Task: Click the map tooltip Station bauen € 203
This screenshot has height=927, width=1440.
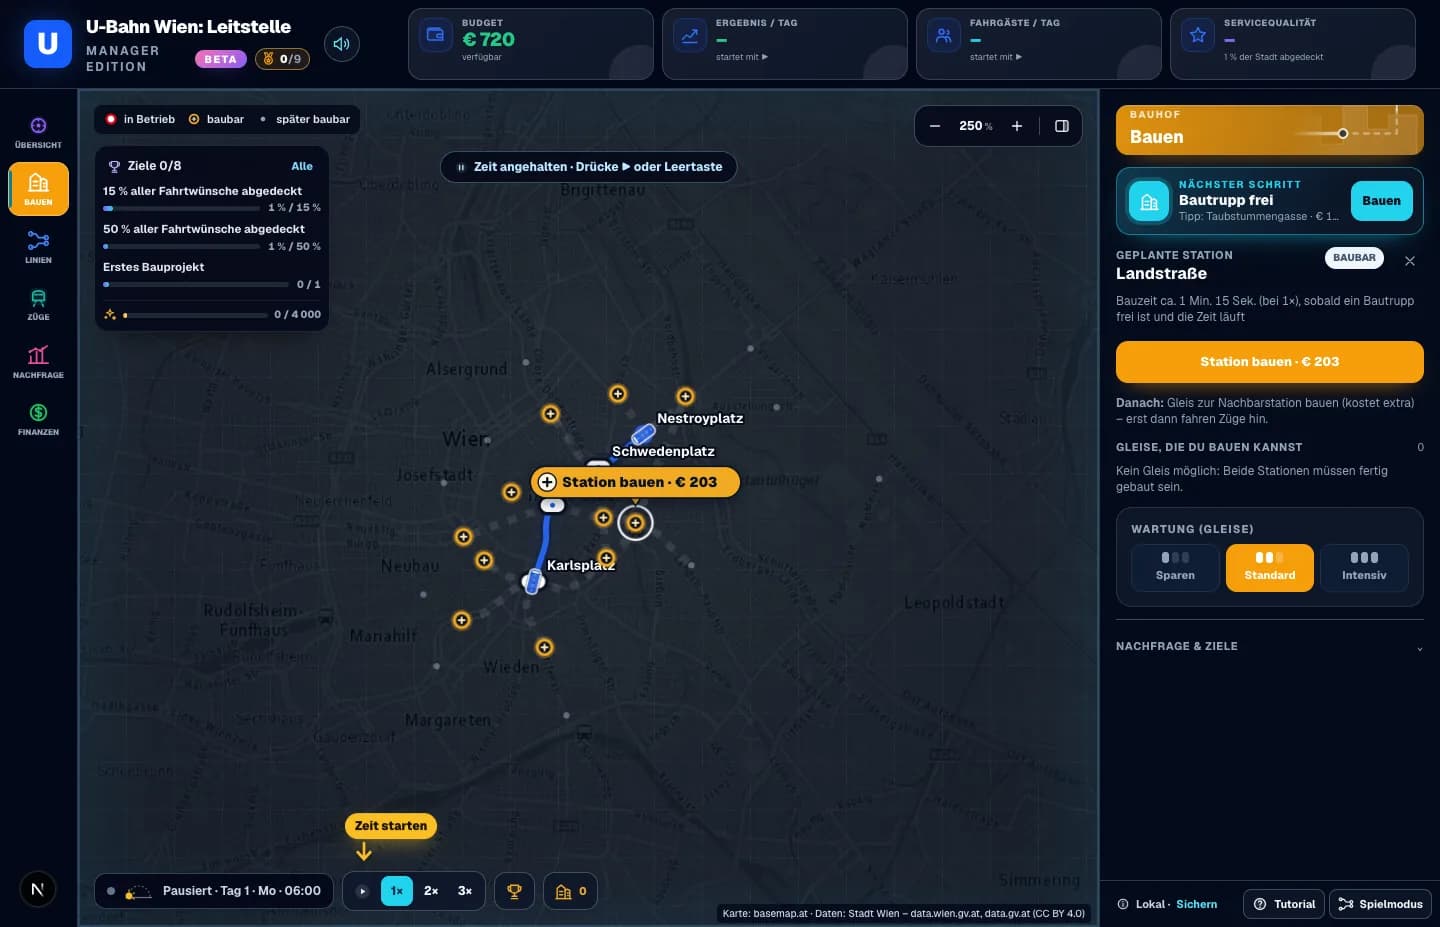Action: [636, 482]
